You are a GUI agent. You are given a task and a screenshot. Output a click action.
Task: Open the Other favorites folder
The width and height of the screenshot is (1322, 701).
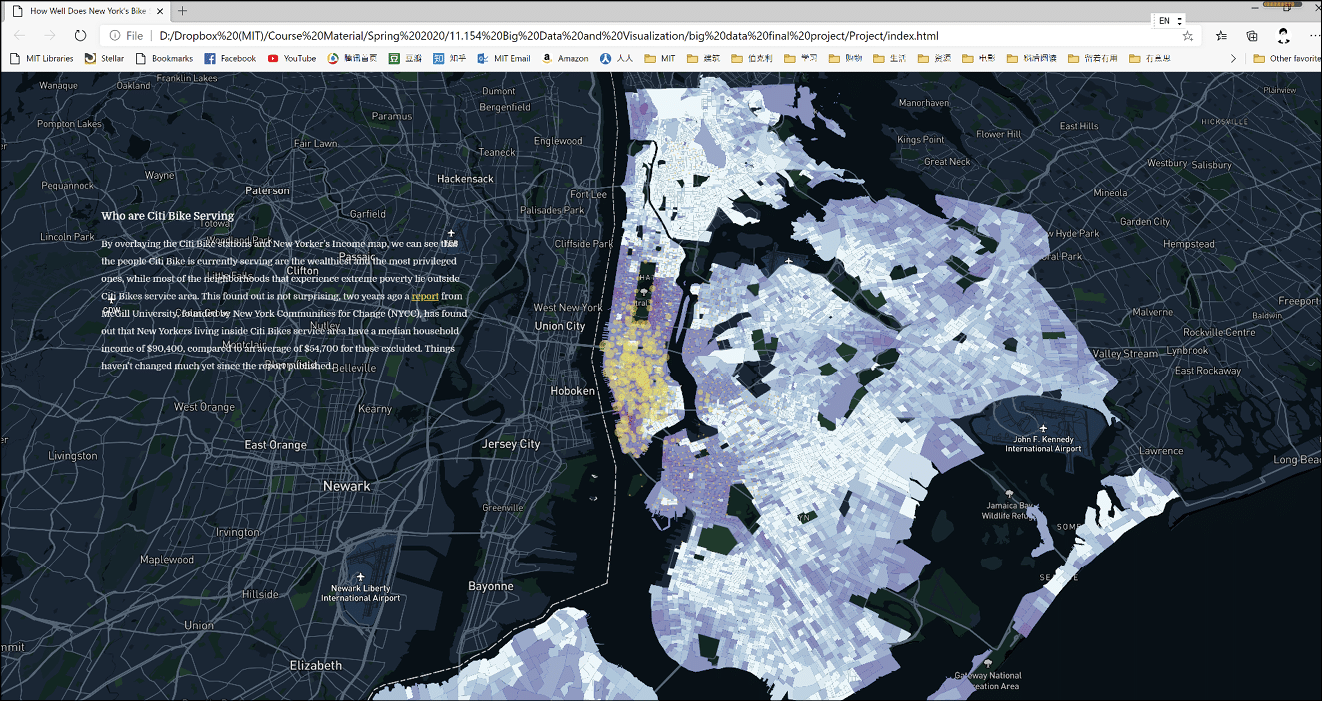[1287, 59]
